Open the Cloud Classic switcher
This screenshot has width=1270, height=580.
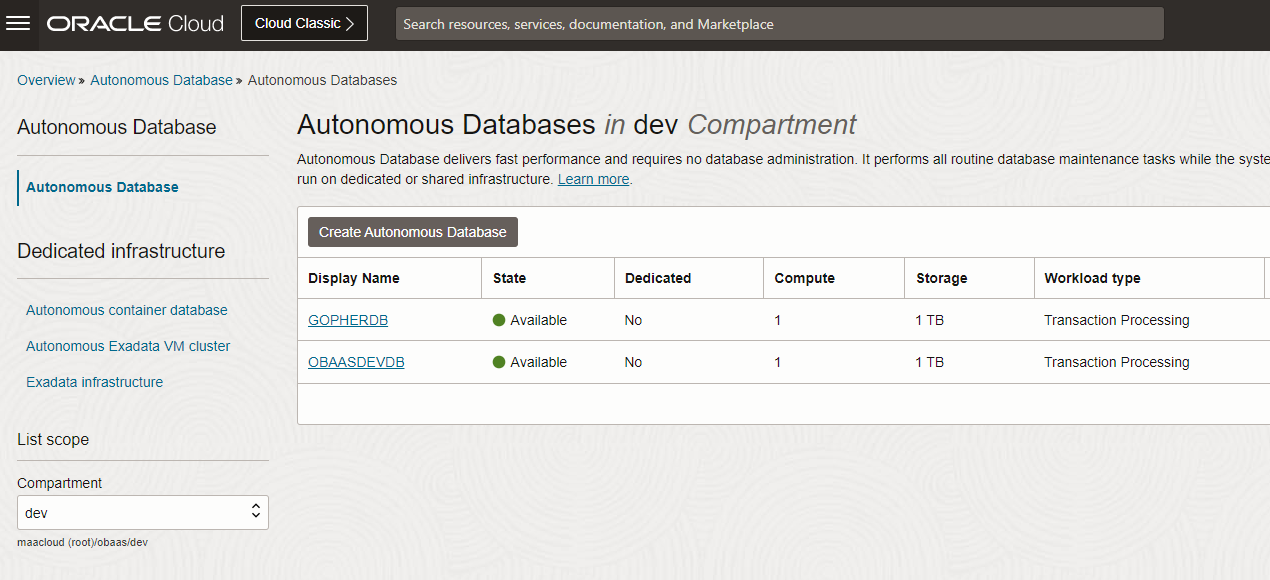click(x=303, y=22)
